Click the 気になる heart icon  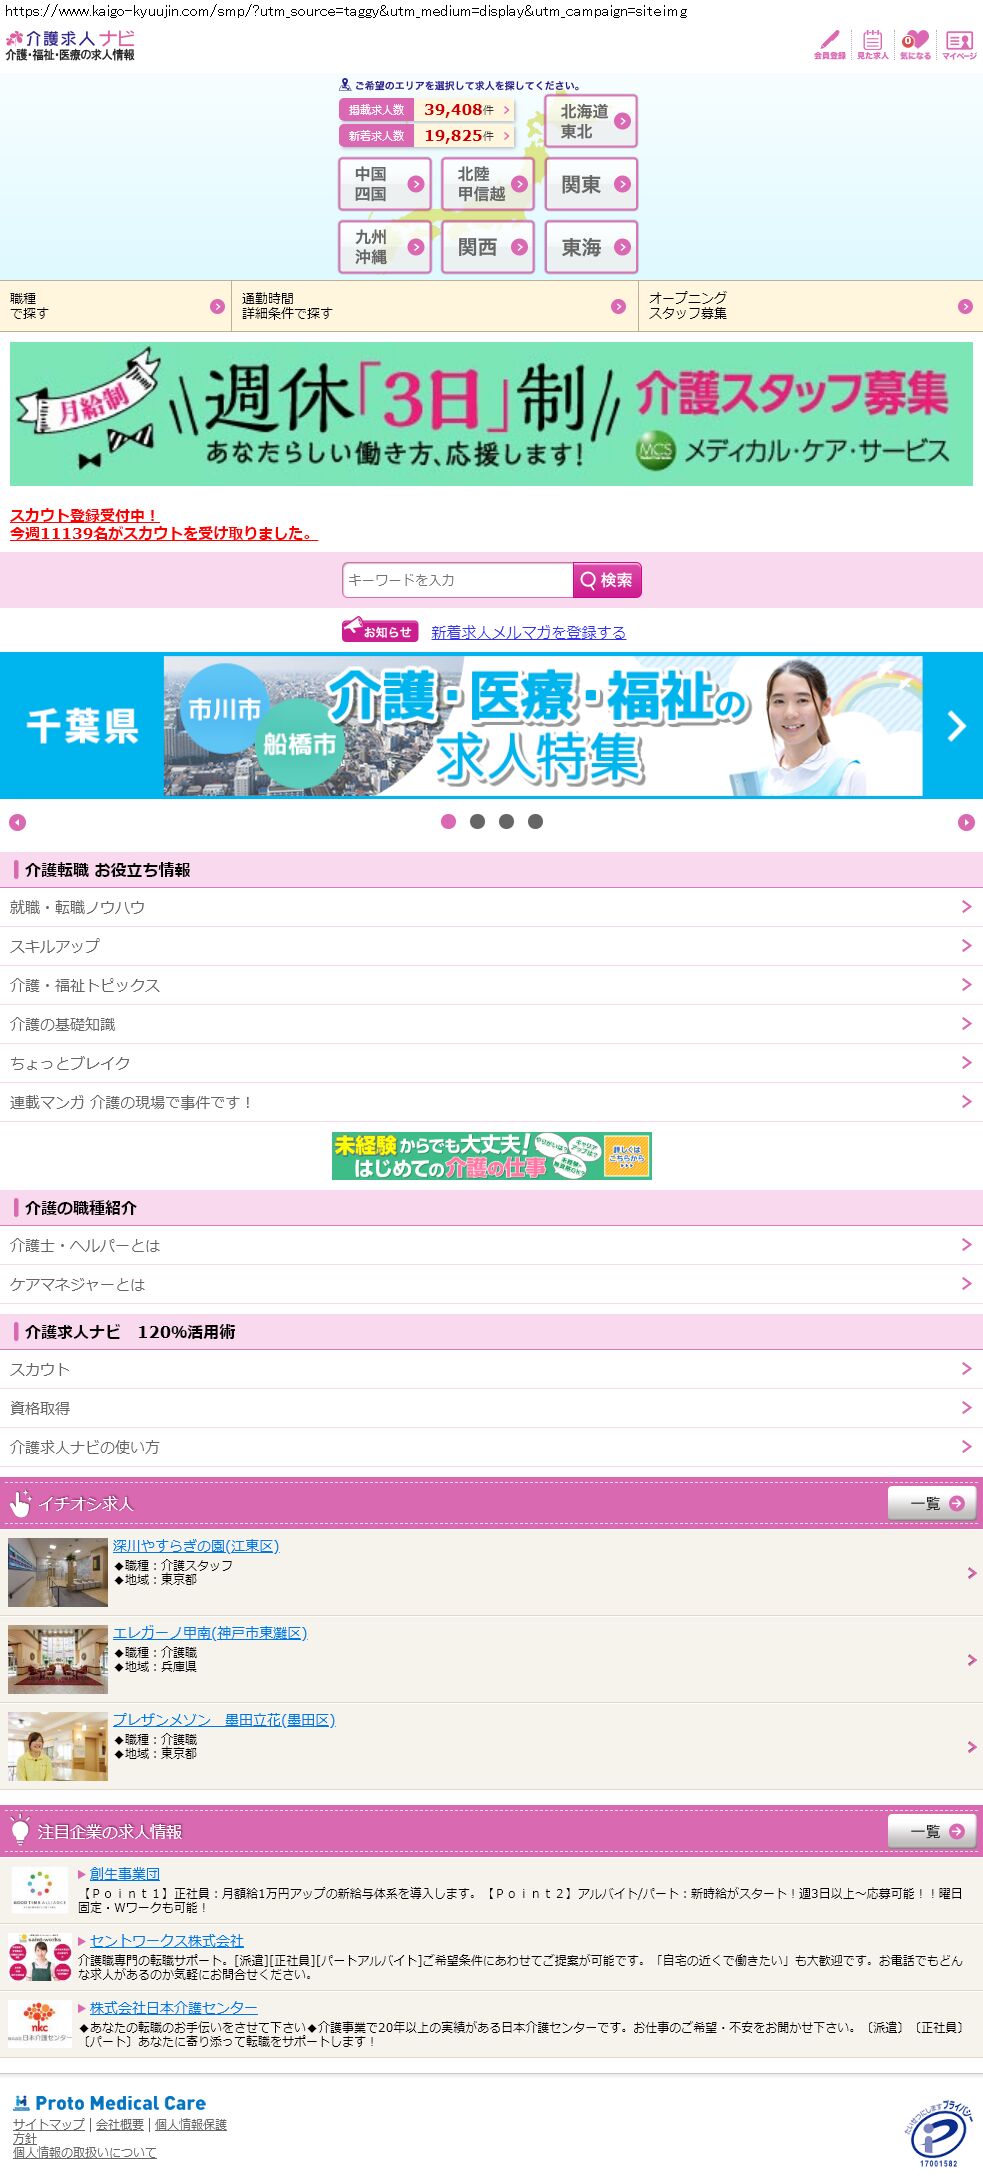(x=914, y=44)
